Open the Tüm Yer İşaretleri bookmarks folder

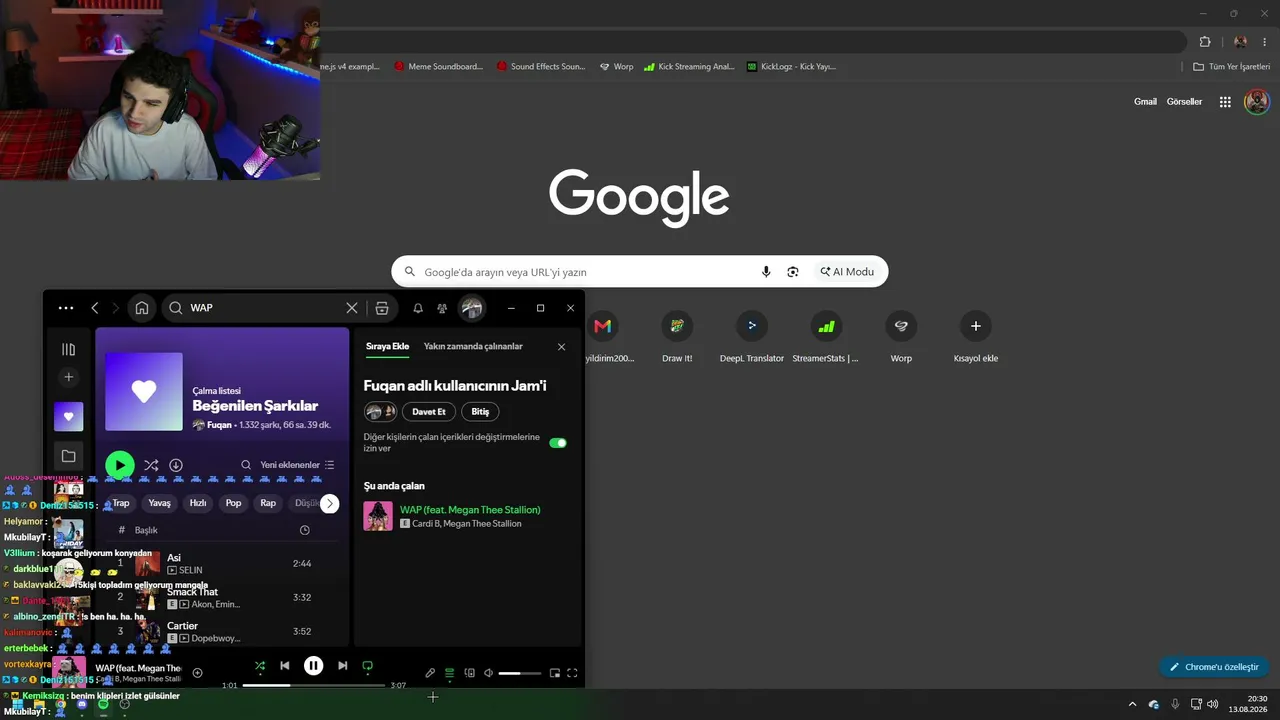pos(1231,67)
